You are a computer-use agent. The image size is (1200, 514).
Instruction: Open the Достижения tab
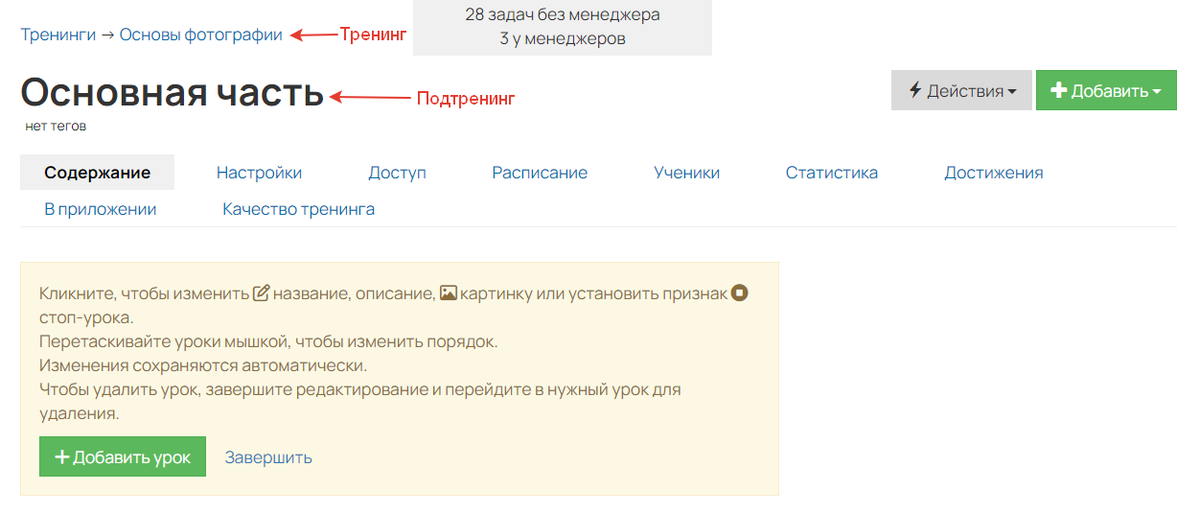(993, 172)
